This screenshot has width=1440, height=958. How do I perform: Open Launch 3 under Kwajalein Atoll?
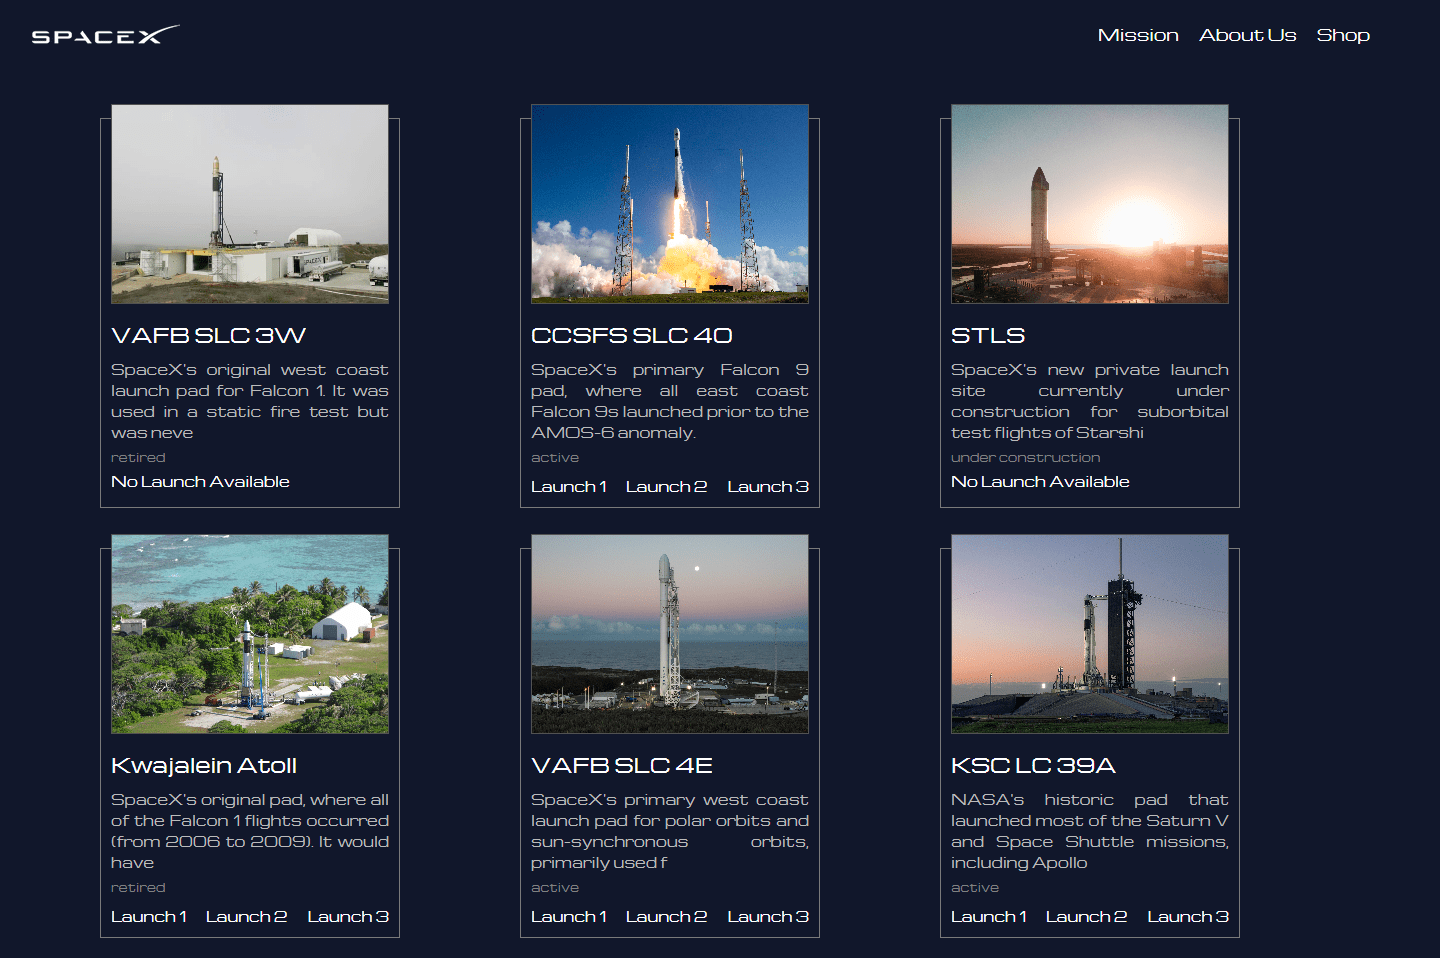coord(348,916)
